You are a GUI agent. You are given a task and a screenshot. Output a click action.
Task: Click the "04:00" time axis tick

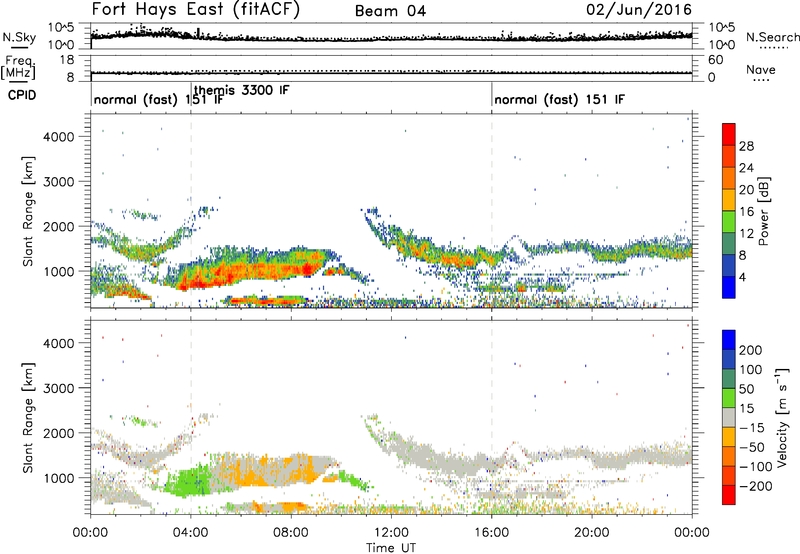[191, 533]
